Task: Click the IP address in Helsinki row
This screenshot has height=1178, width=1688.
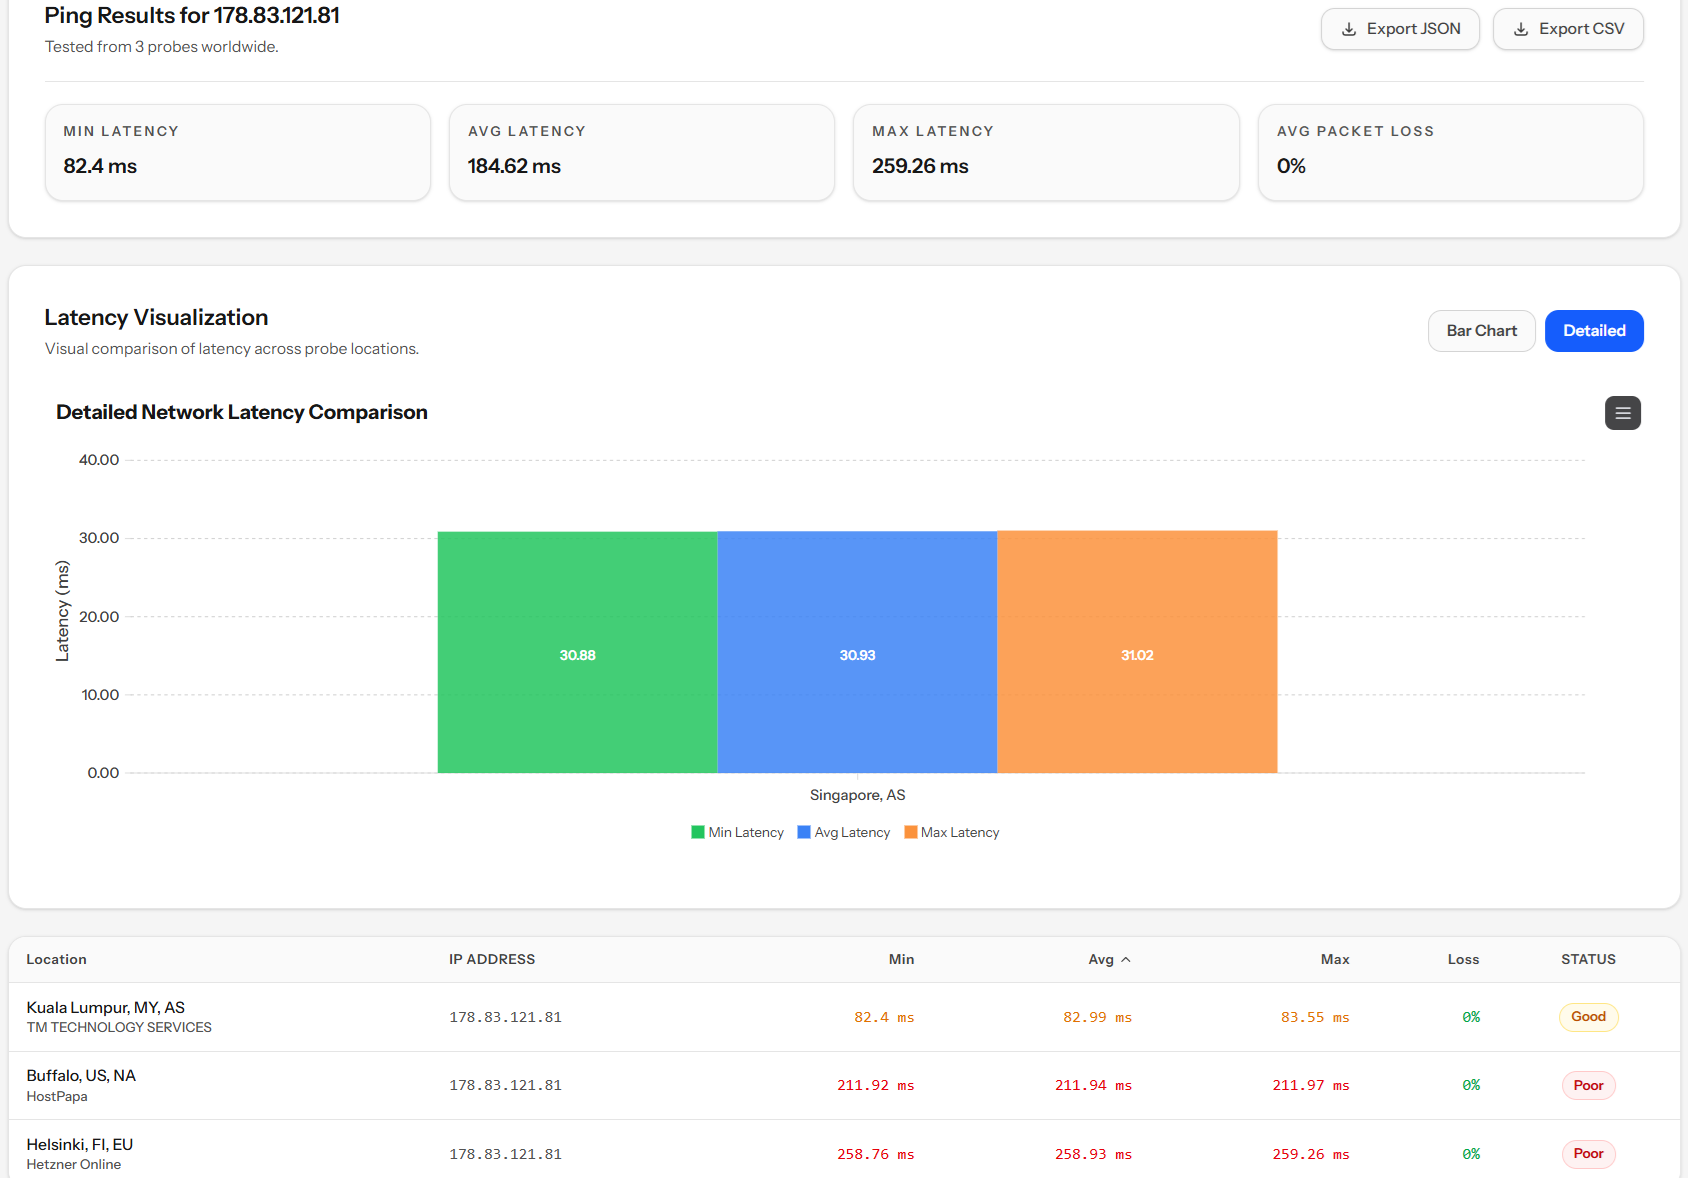Action: tap(505, 1155)
